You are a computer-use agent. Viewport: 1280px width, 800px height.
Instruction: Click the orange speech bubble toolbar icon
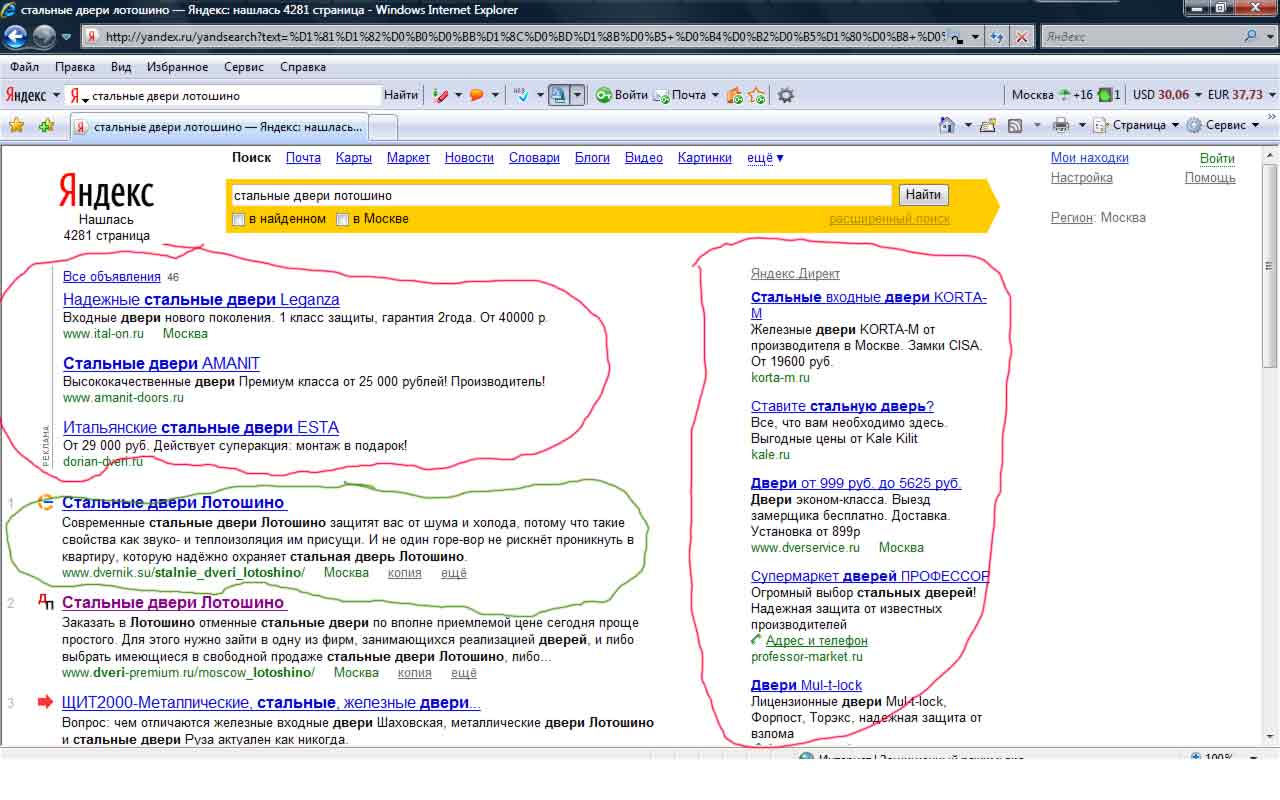point(477,95)
